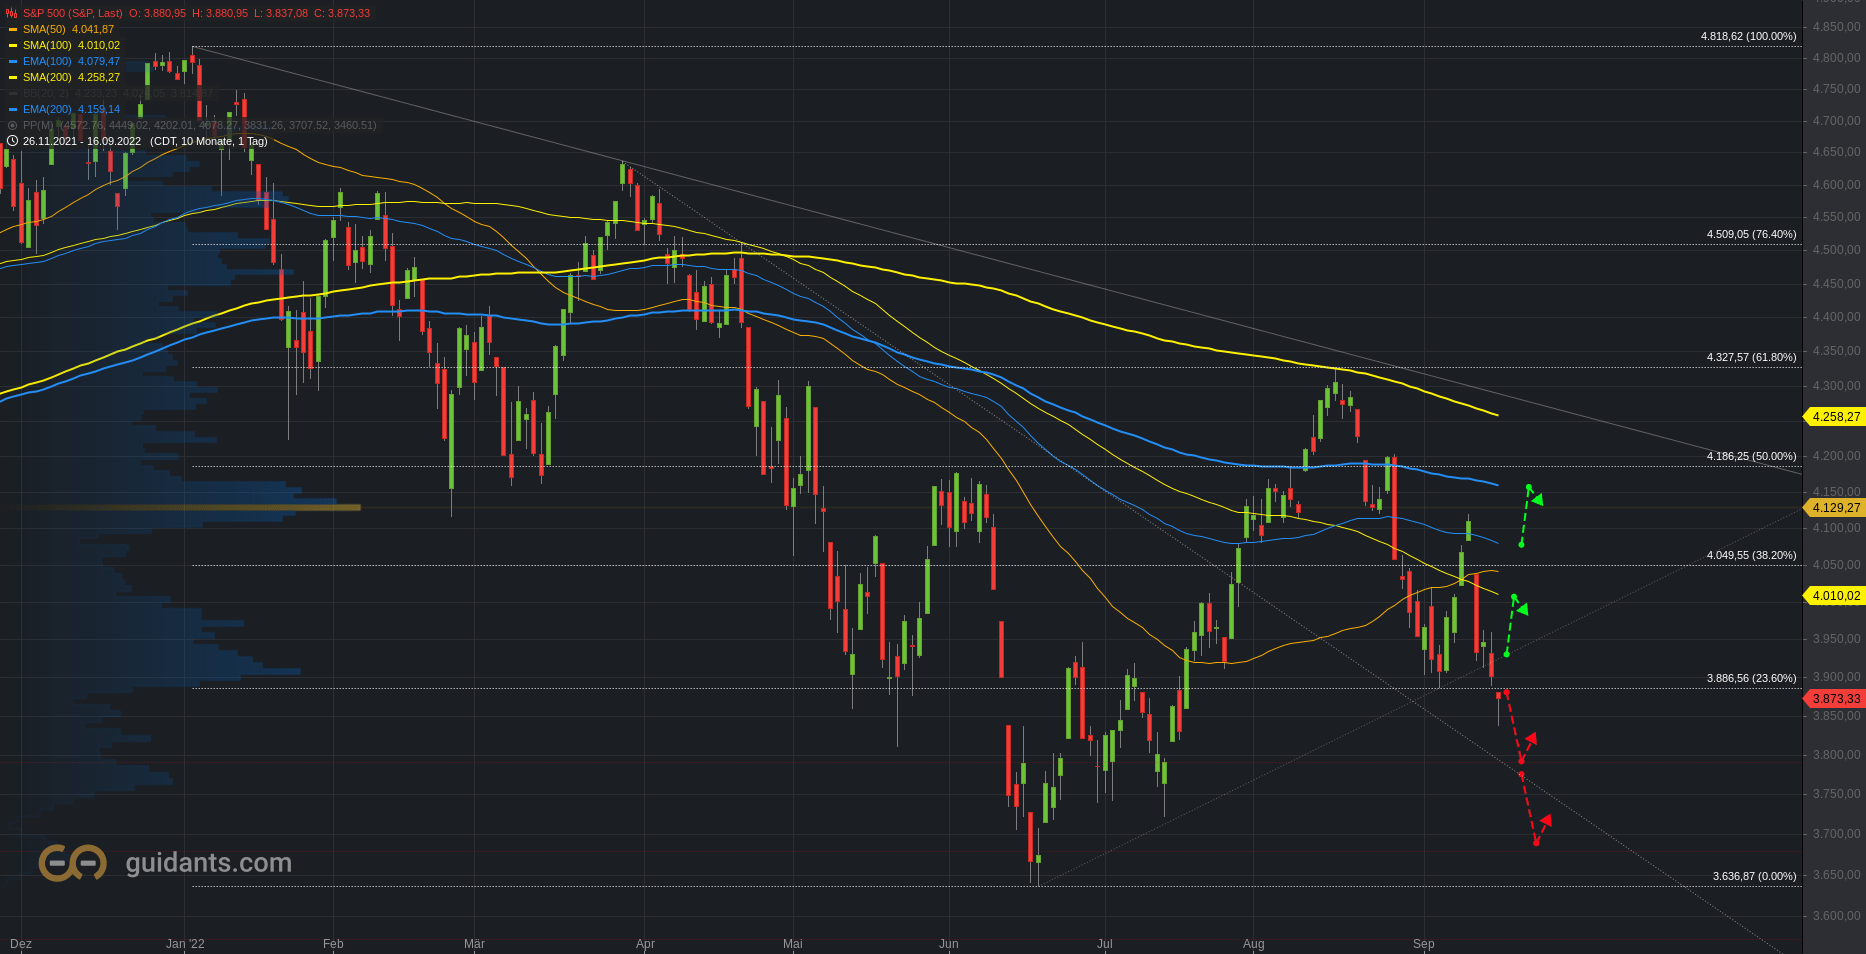
Task: Click the yellow 4.010,02 price axis tag
Action: pyautogui.click(x=1834, y=596)
